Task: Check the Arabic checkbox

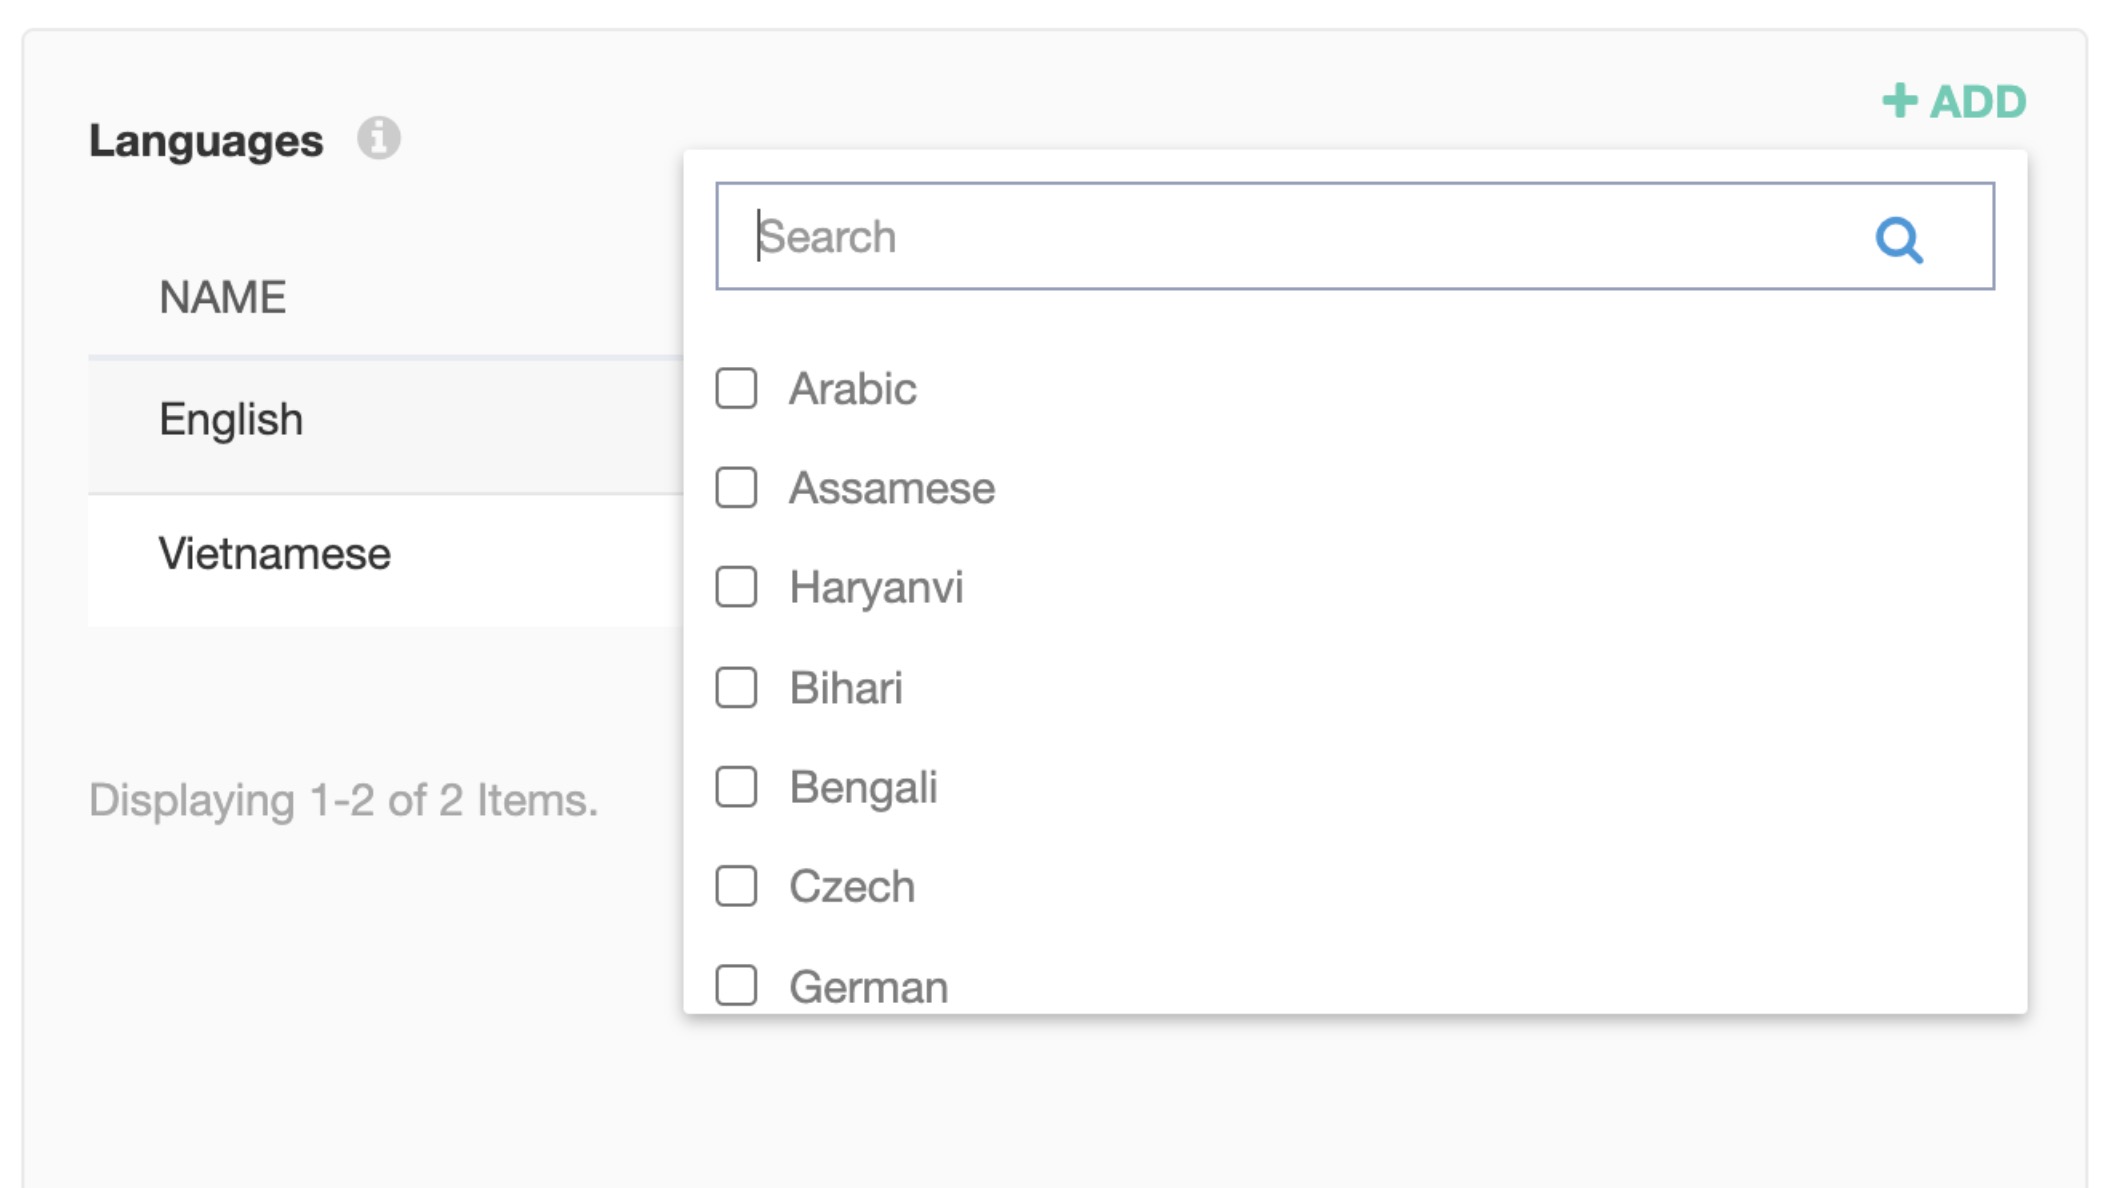Action: point(736,388)
